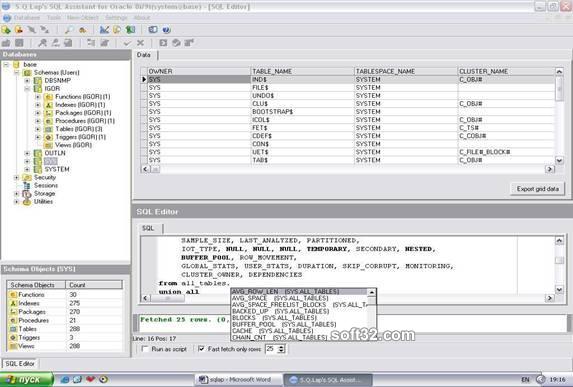Click the data grid scroll down arrow

point(559,160)
